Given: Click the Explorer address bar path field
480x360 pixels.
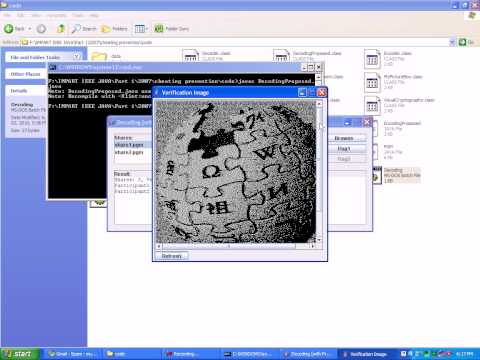Looking at the screenshot, I should pyautogui.click(x=235, y=42).
